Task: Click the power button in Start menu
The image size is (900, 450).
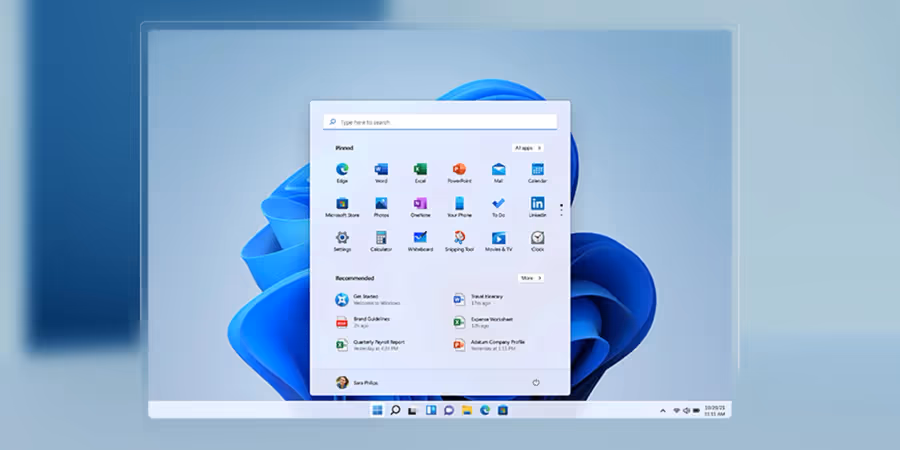Action: pos(536,382)
